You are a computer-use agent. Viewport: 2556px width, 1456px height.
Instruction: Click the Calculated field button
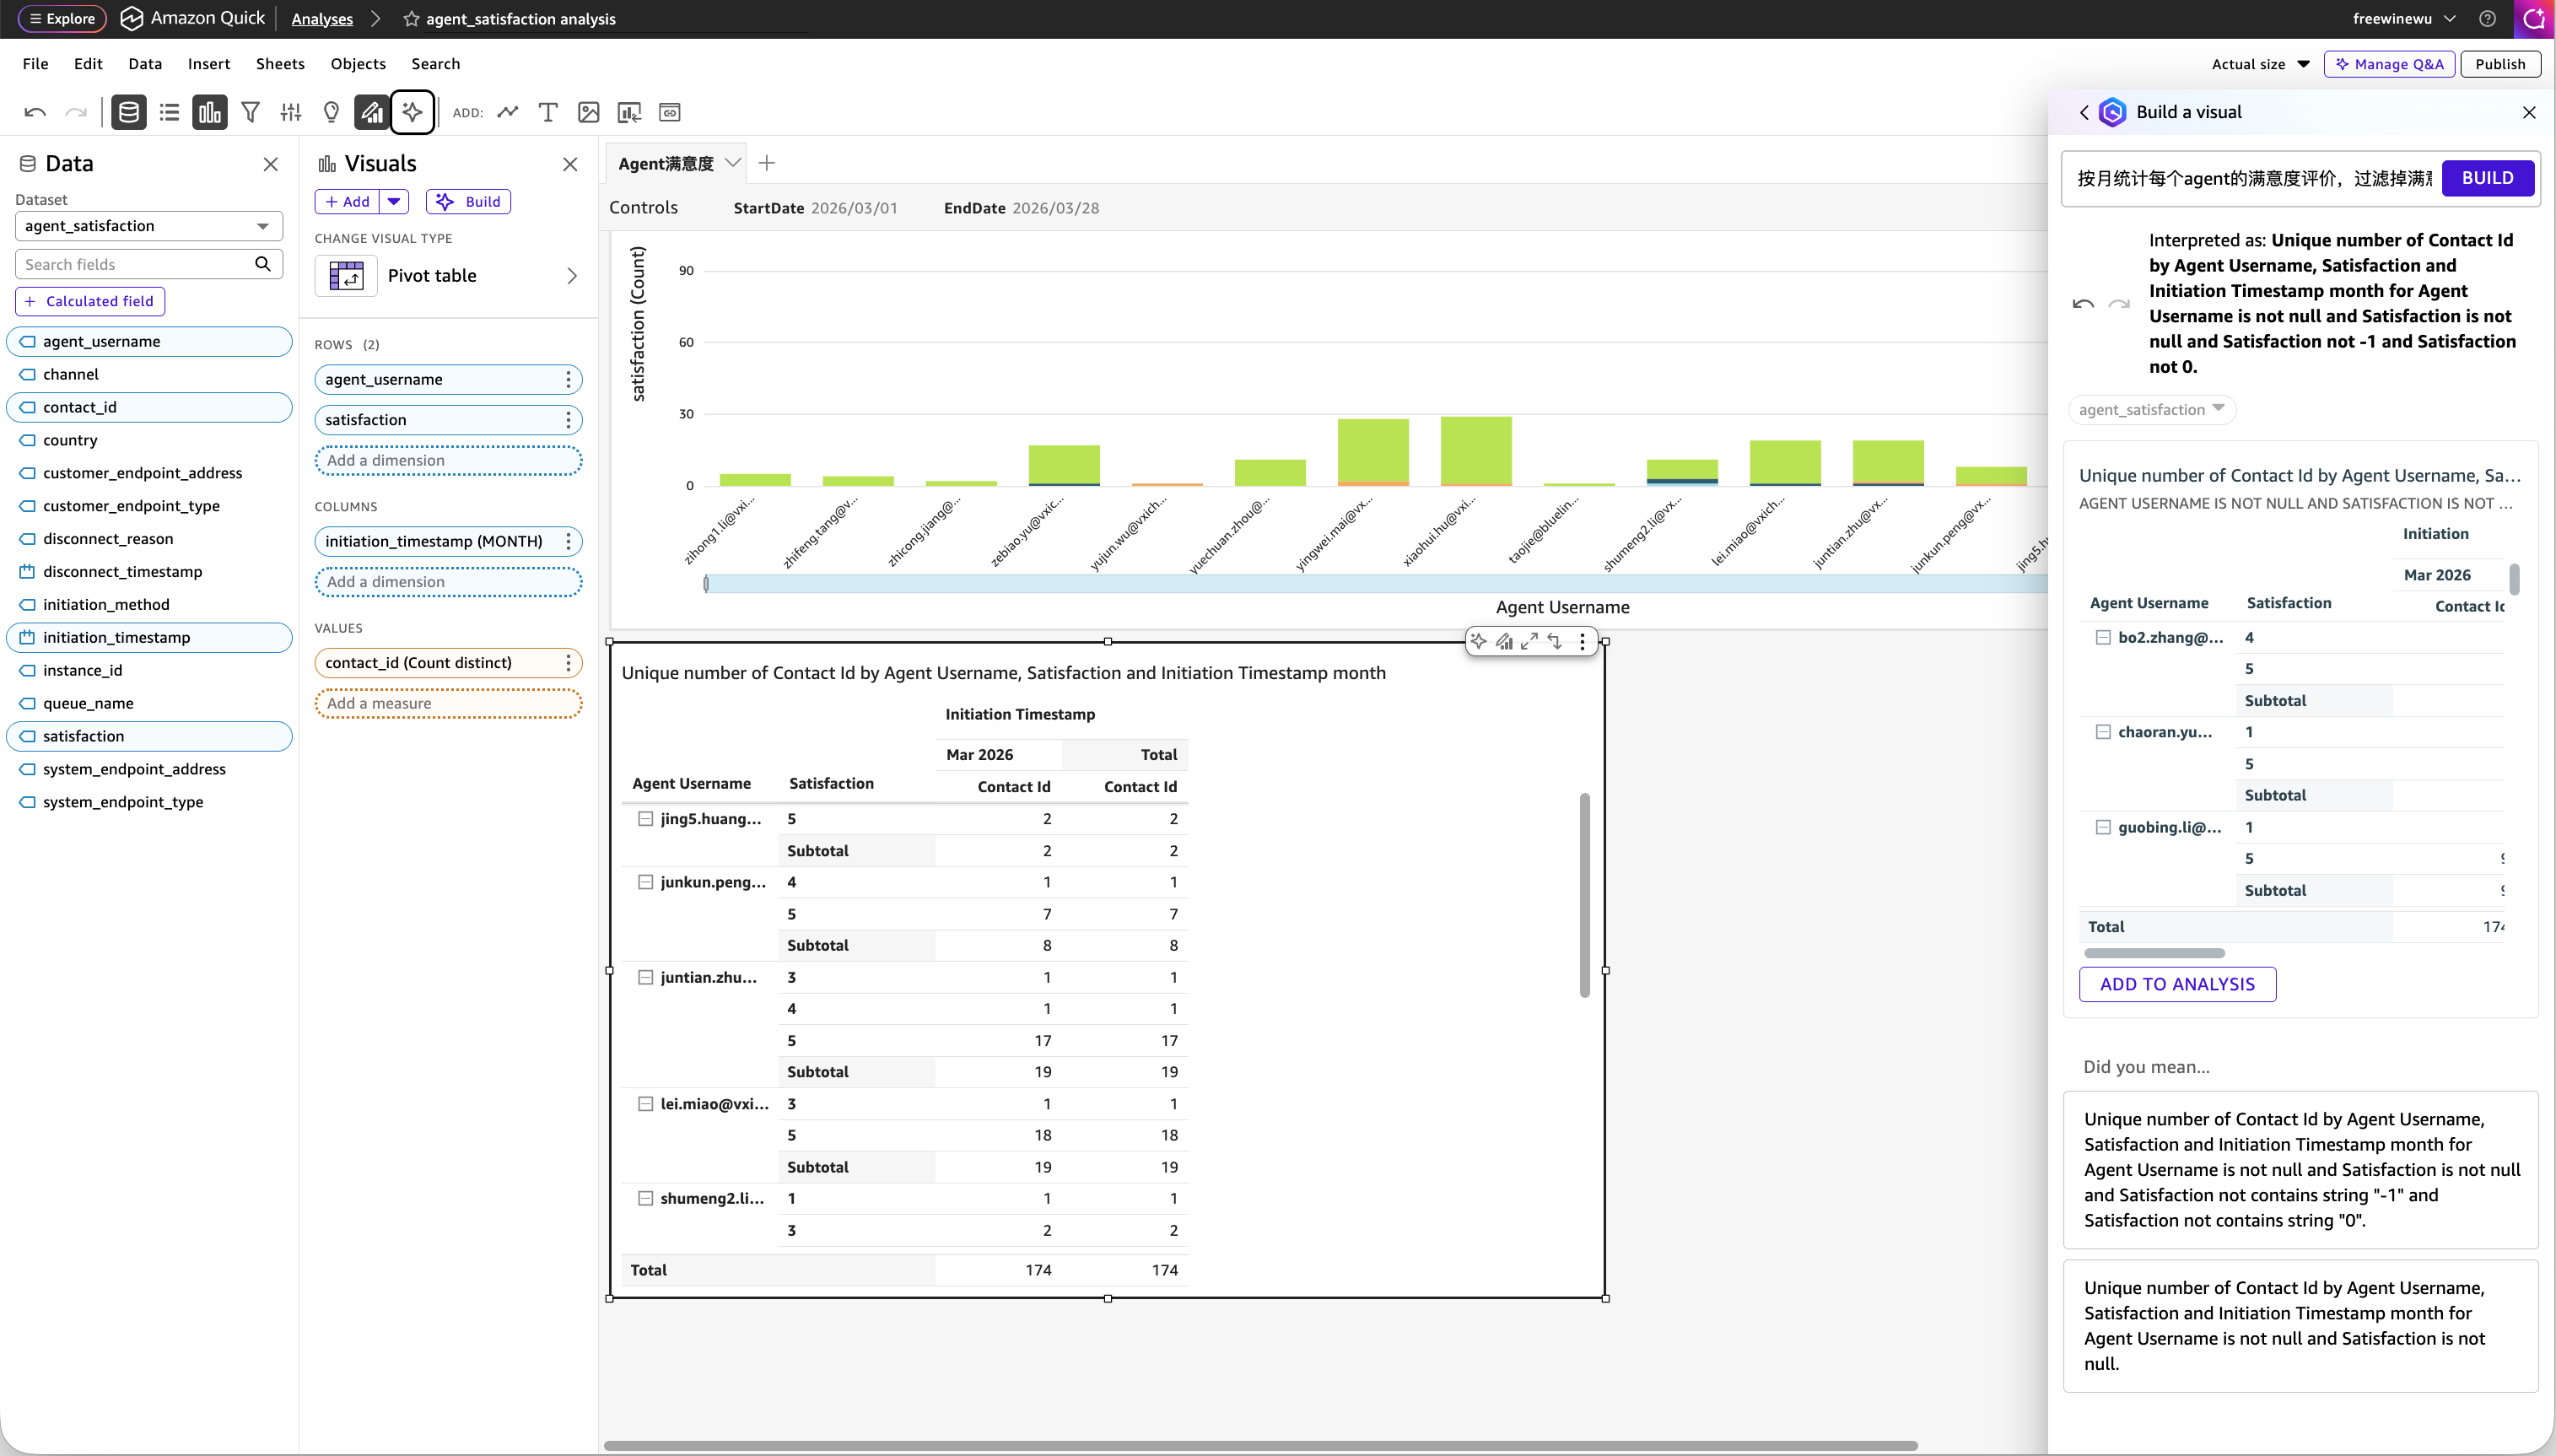pos(90,301)
